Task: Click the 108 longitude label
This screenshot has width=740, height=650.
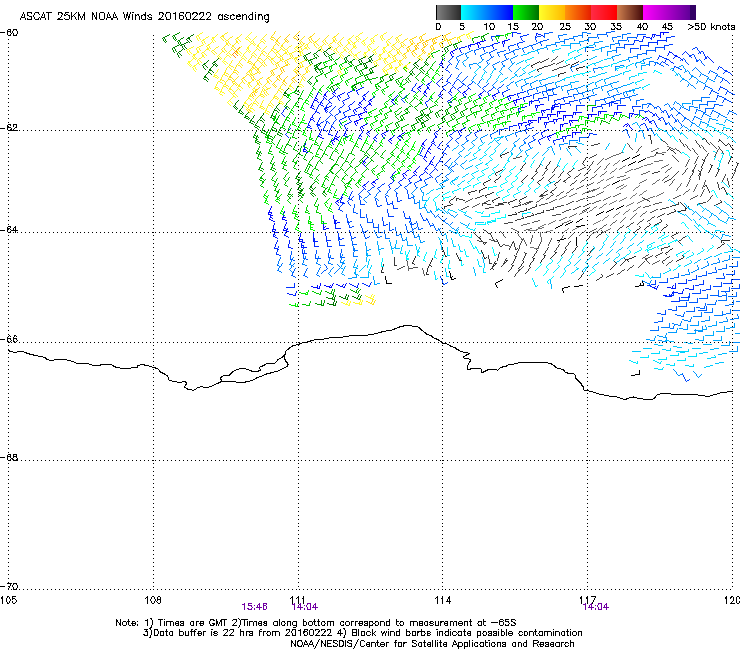Action: pos(153,600)
